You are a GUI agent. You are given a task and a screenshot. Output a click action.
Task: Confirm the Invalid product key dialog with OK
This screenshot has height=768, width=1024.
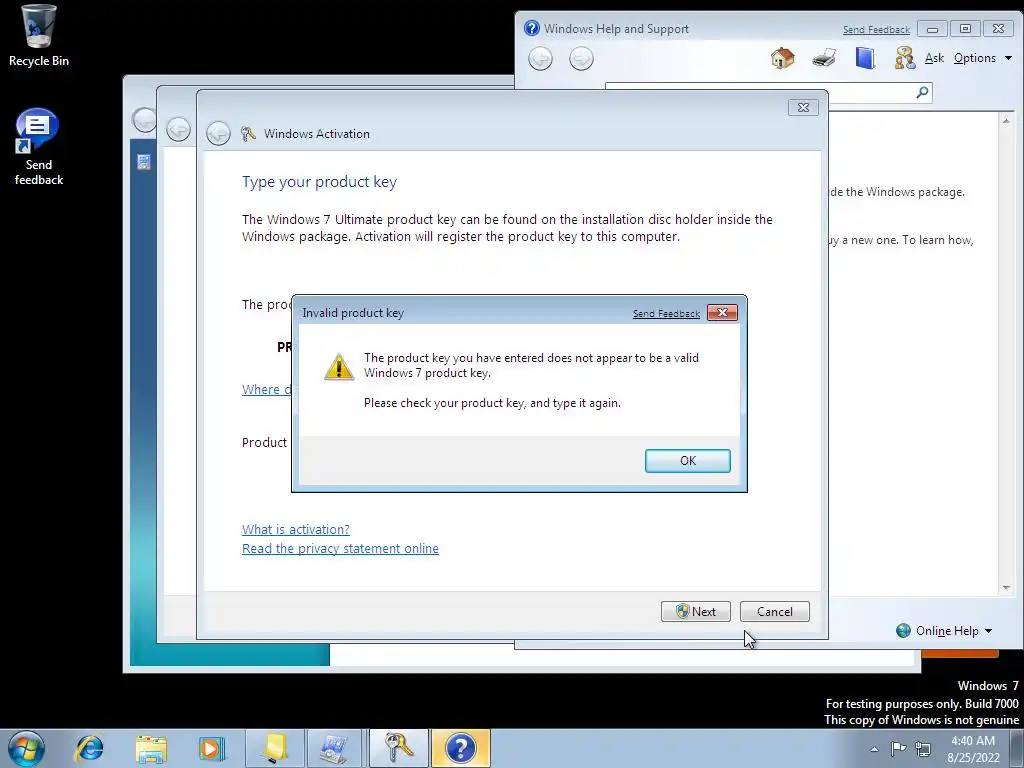pos(687,460)
